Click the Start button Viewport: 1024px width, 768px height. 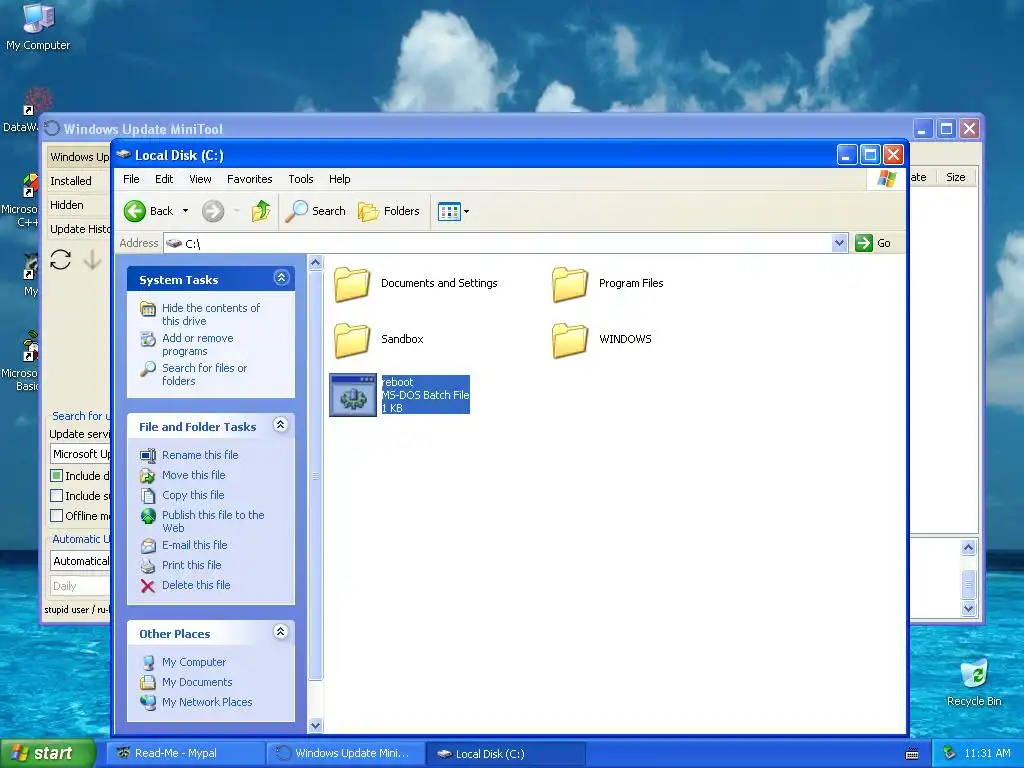pos(48,754)
